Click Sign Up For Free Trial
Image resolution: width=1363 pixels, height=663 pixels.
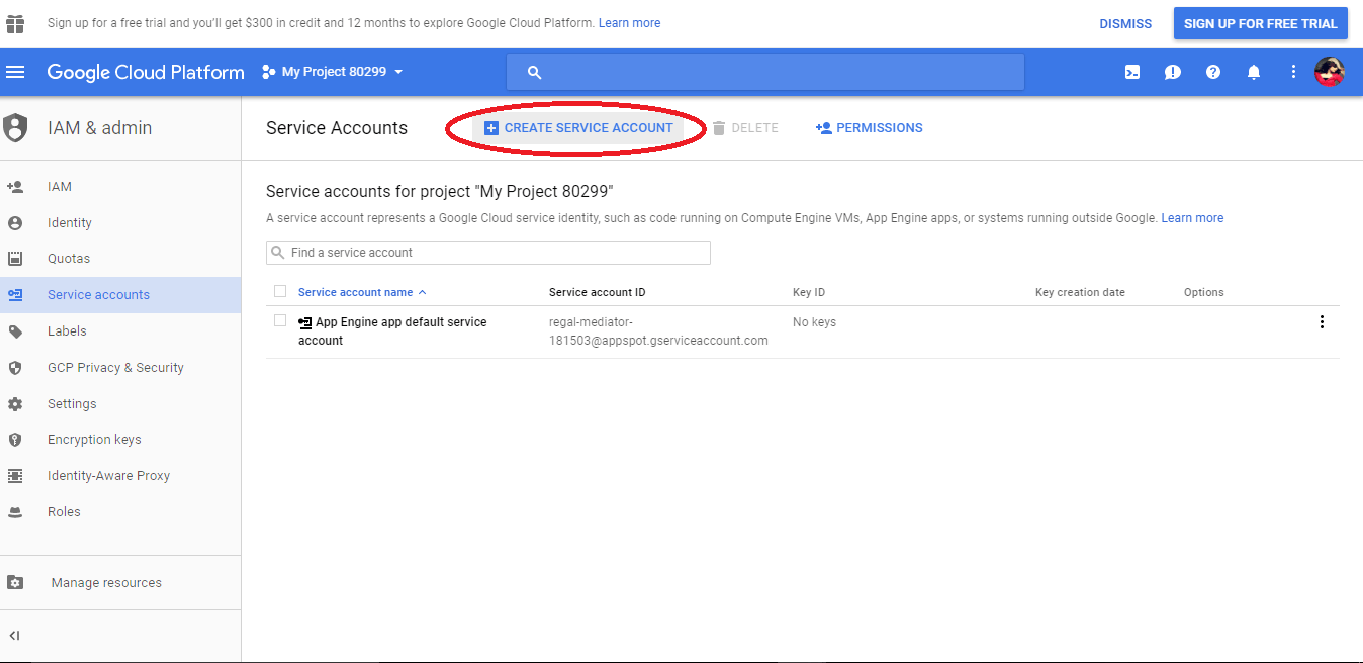click(x=1260, y=24)
